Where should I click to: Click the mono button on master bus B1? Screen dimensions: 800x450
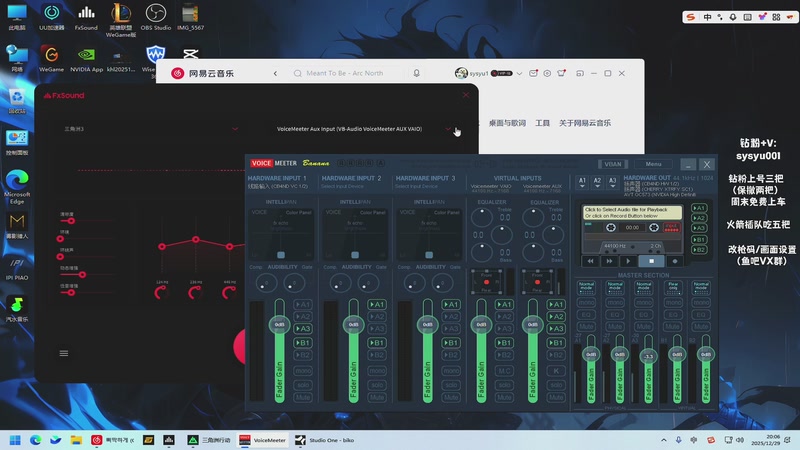[x=673, y=302]
